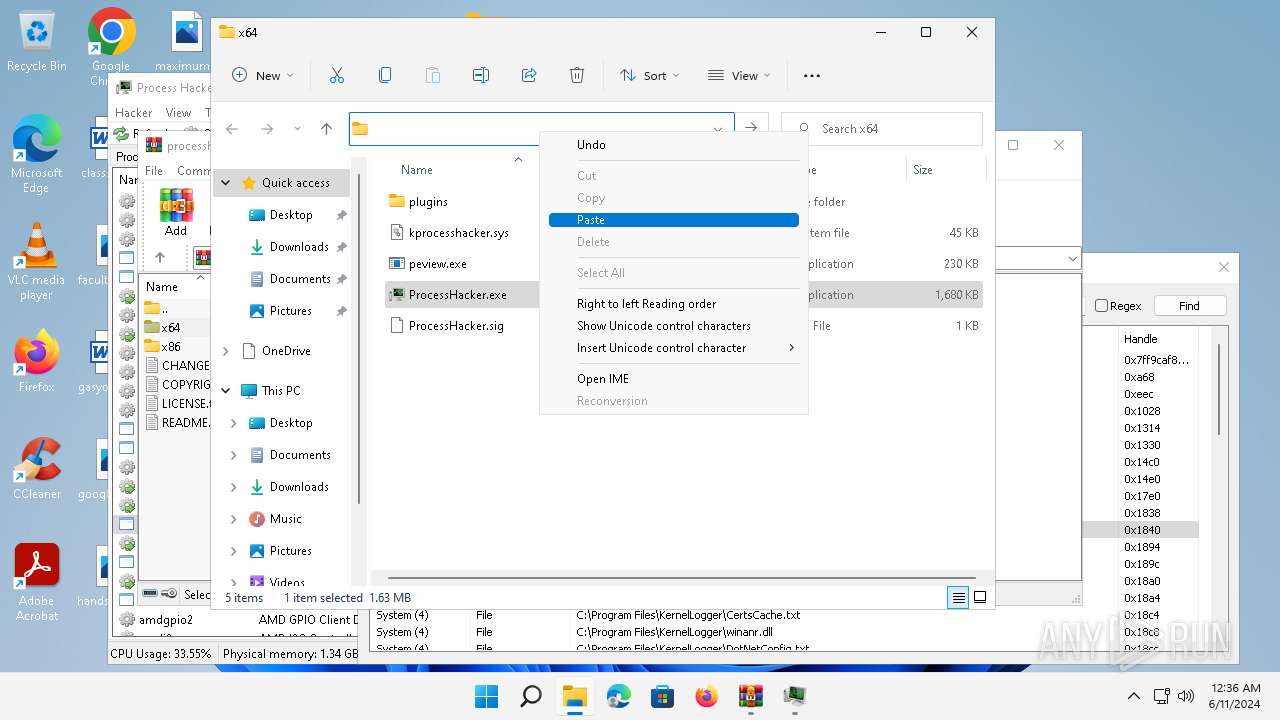The width and height of the screenshot is (1280, 720).
Task: Open the Recycle Bin desktop icon
Action: click(37, 42)
